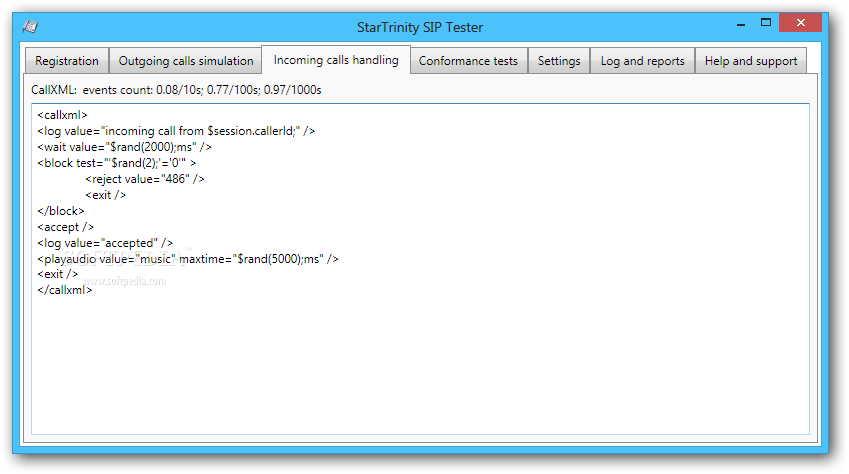Minimize the SIP Tester window
The height and width of the screenshot is (474, 849).
point(741,24)
